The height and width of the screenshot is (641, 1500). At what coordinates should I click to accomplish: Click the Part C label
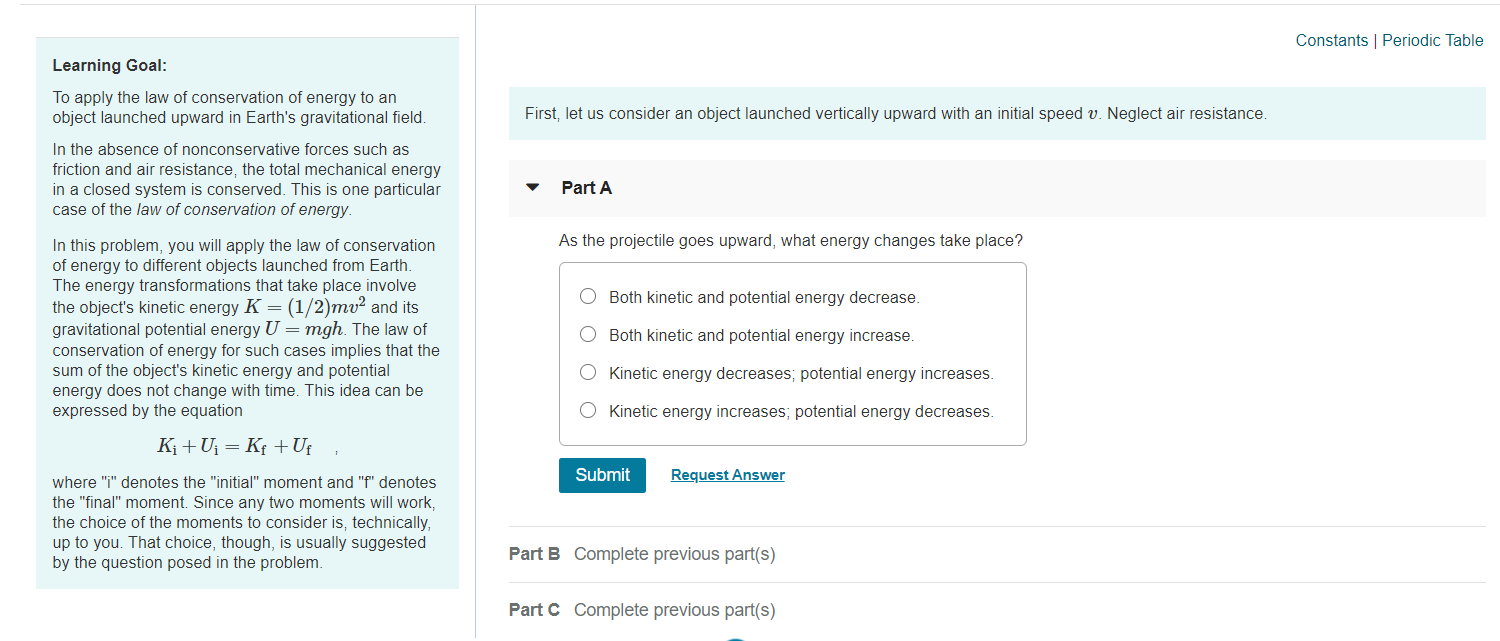click(534, 609)
